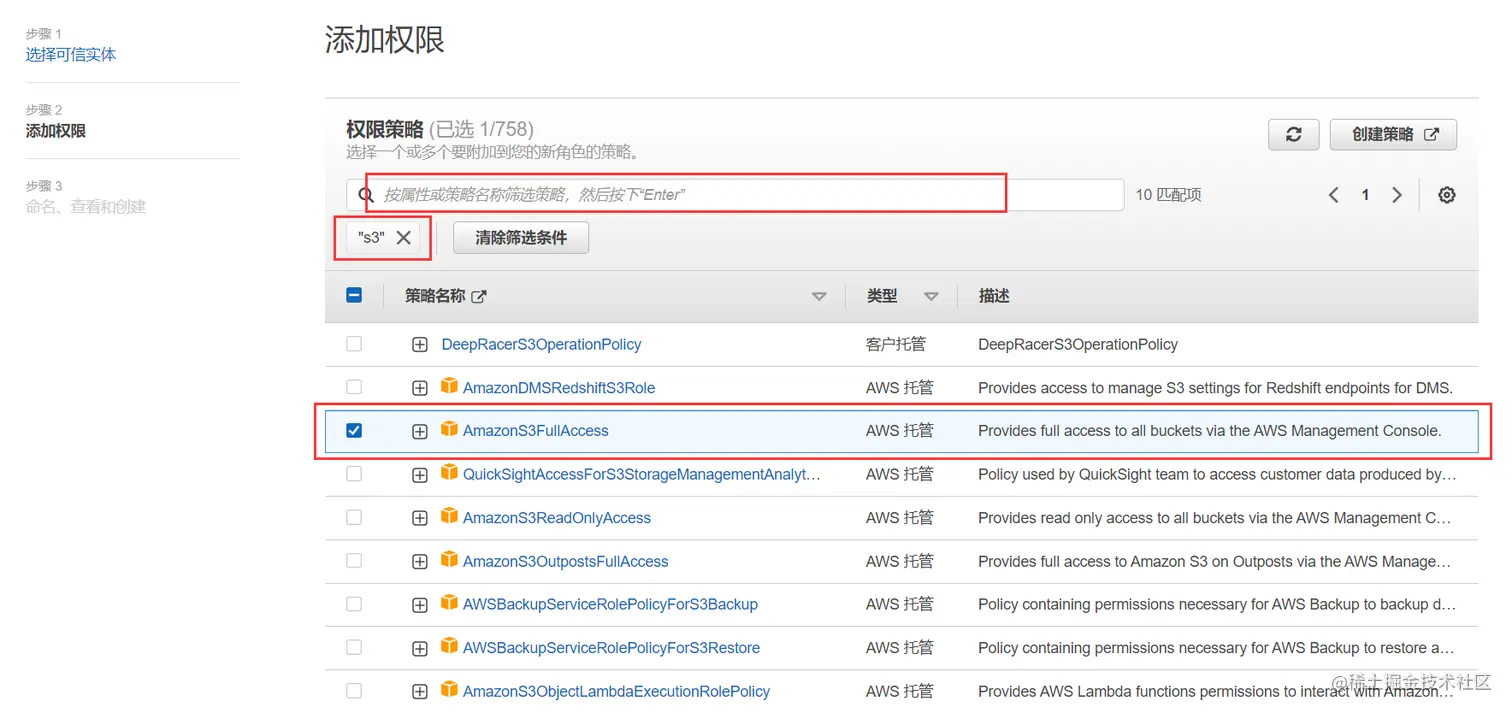Expand DeepRacerS3OperationPolicy details with plus
The height and width of the screenshot is (713, 1512).
(x=420, y=345)
